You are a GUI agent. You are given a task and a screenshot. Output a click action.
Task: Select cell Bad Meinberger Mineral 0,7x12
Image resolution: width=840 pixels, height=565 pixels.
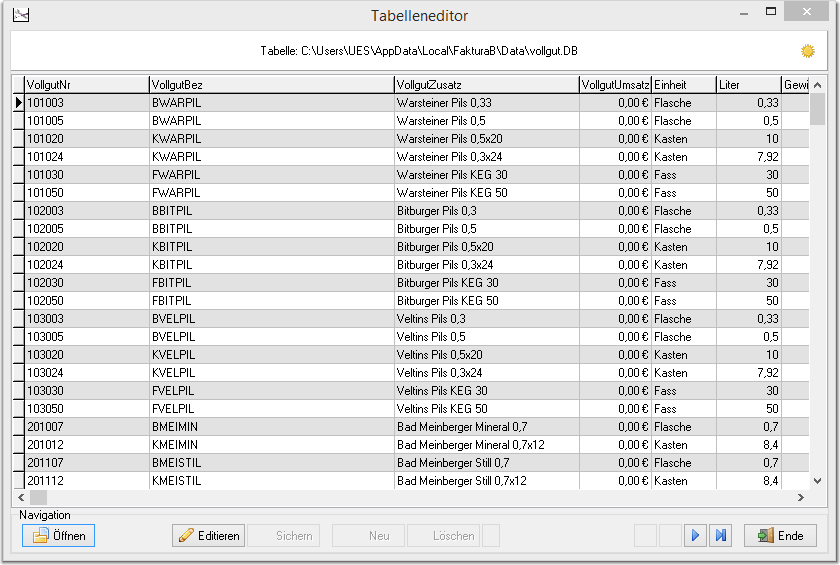pyautogui.click(x=487, y=445)
